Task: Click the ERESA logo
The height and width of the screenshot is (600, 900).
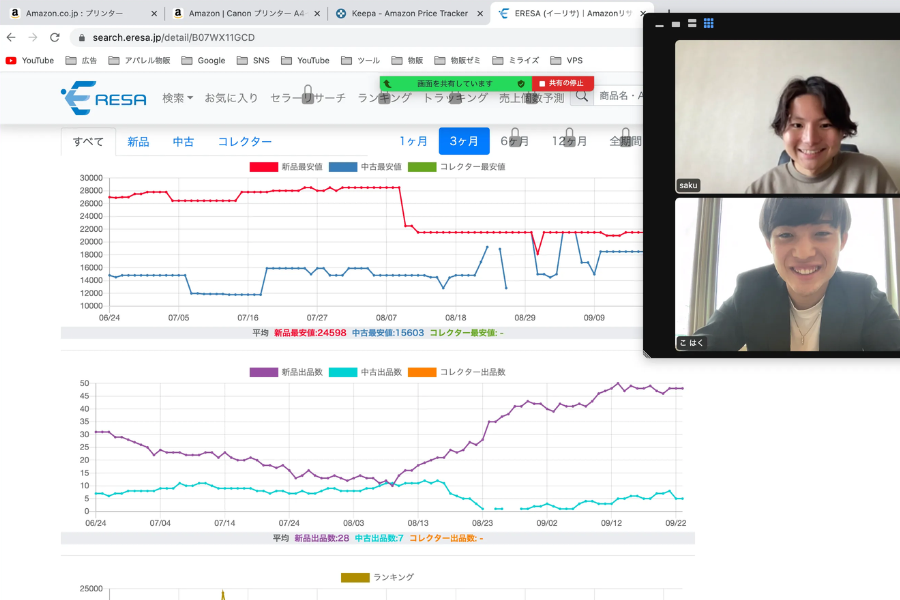Action: 104,98
